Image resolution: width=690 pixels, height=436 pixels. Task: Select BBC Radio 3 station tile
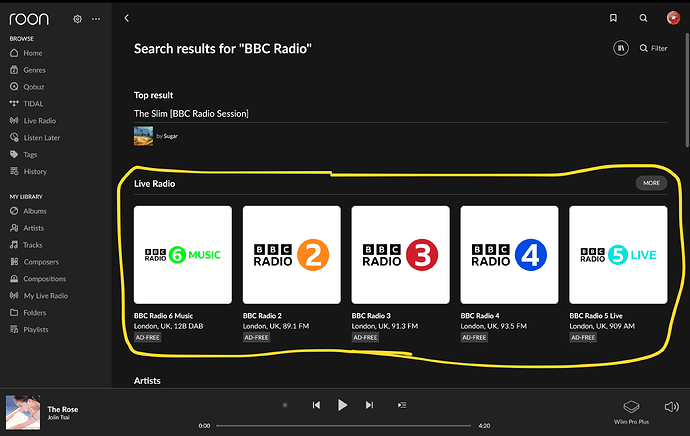coord(400,255)
